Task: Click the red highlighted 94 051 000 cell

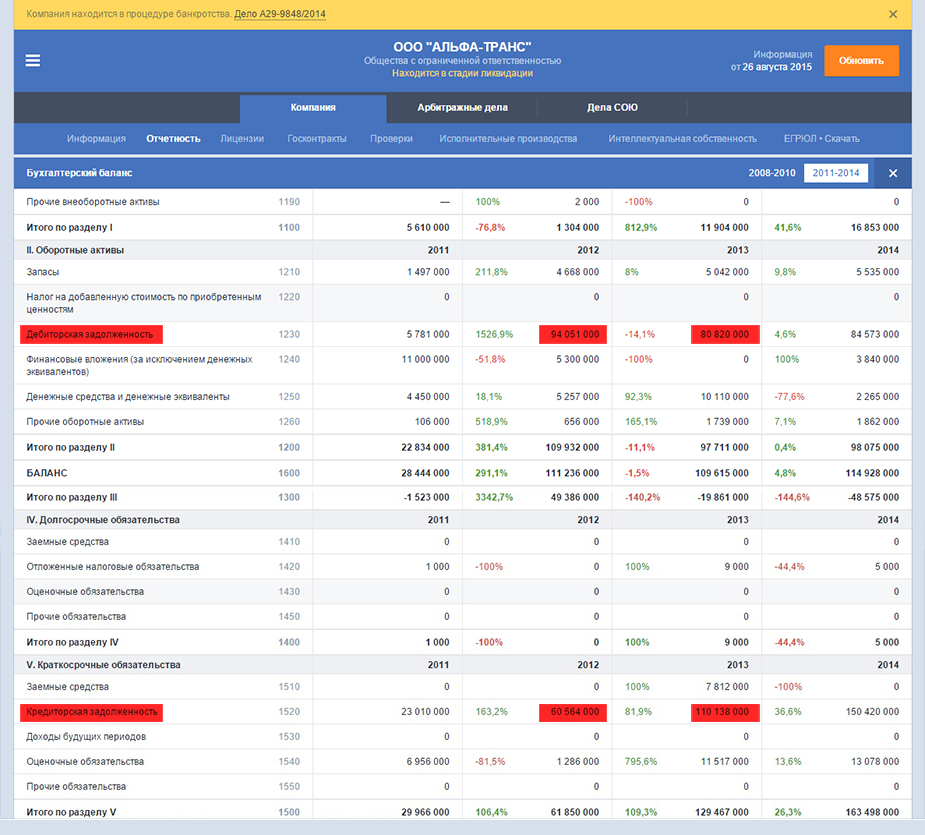Action: (574, 334)
